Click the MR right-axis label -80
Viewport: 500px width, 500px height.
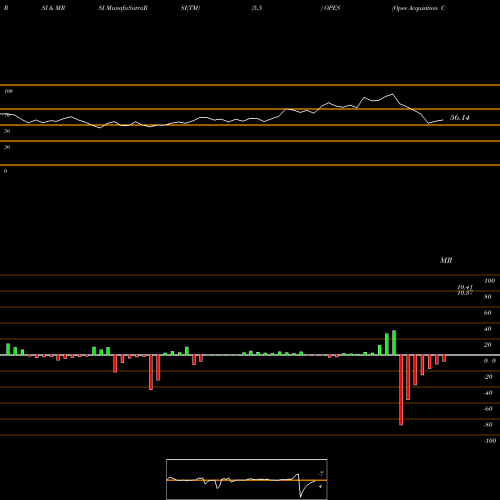[x=488, y=425]
